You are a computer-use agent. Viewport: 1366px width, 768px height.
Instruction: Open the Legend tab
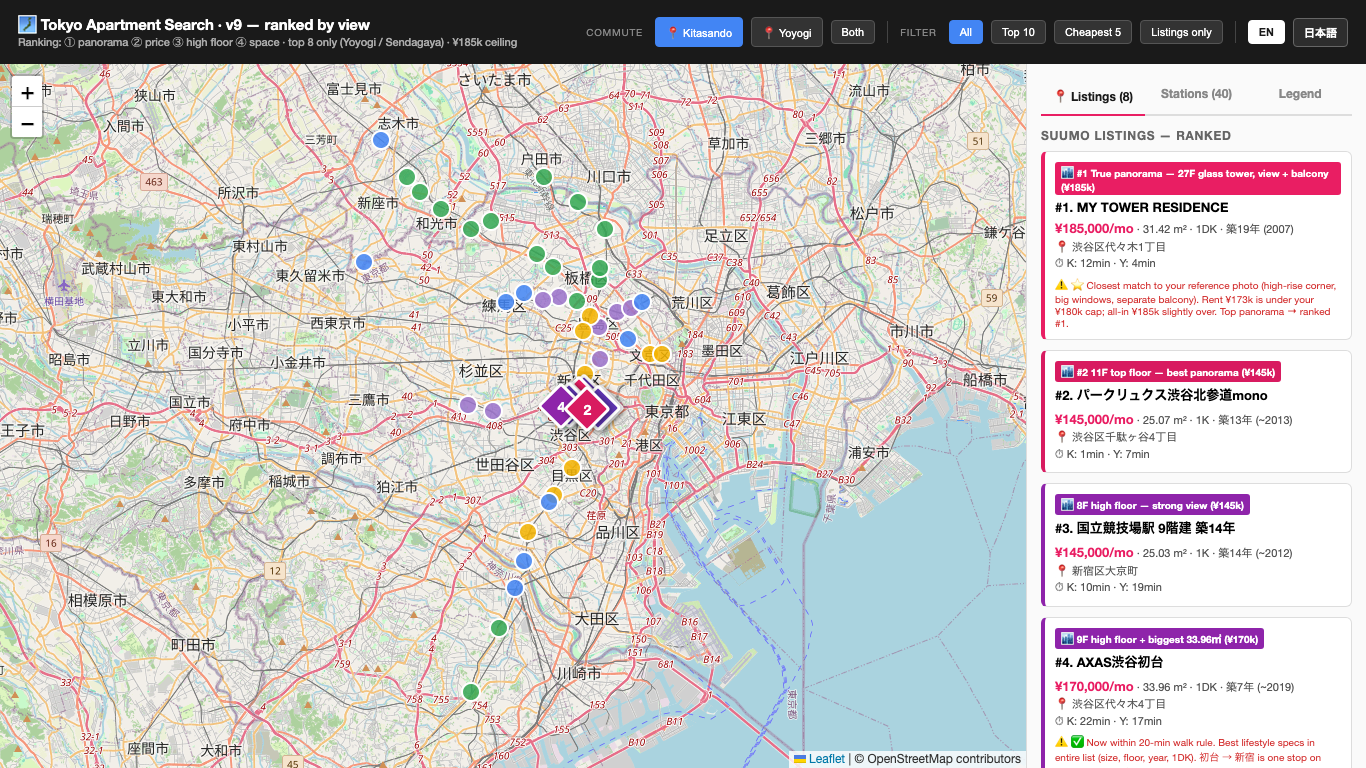(1300, 94)
